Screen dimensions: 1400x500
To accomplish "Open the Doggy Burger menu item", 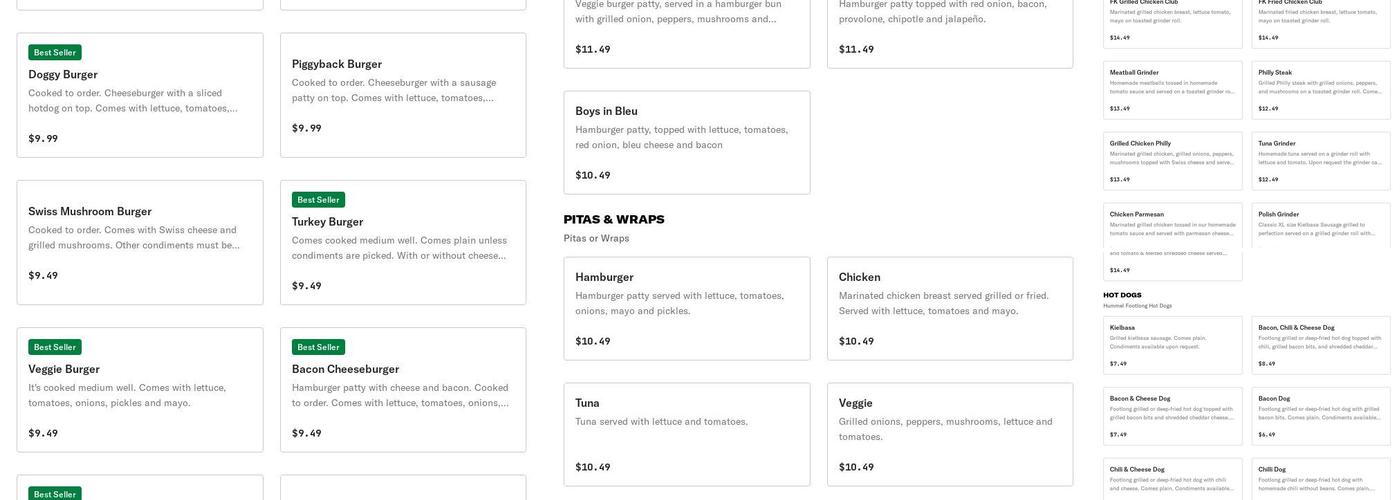I will tap(140, 96).
